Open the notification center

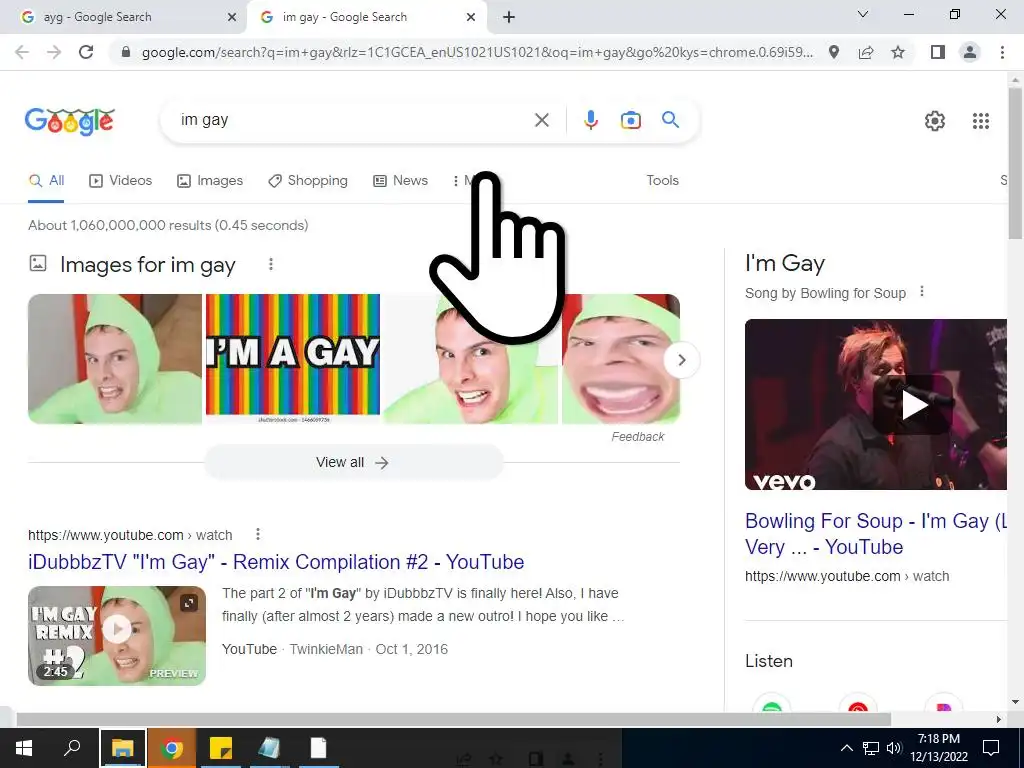[x=991, y=748]
